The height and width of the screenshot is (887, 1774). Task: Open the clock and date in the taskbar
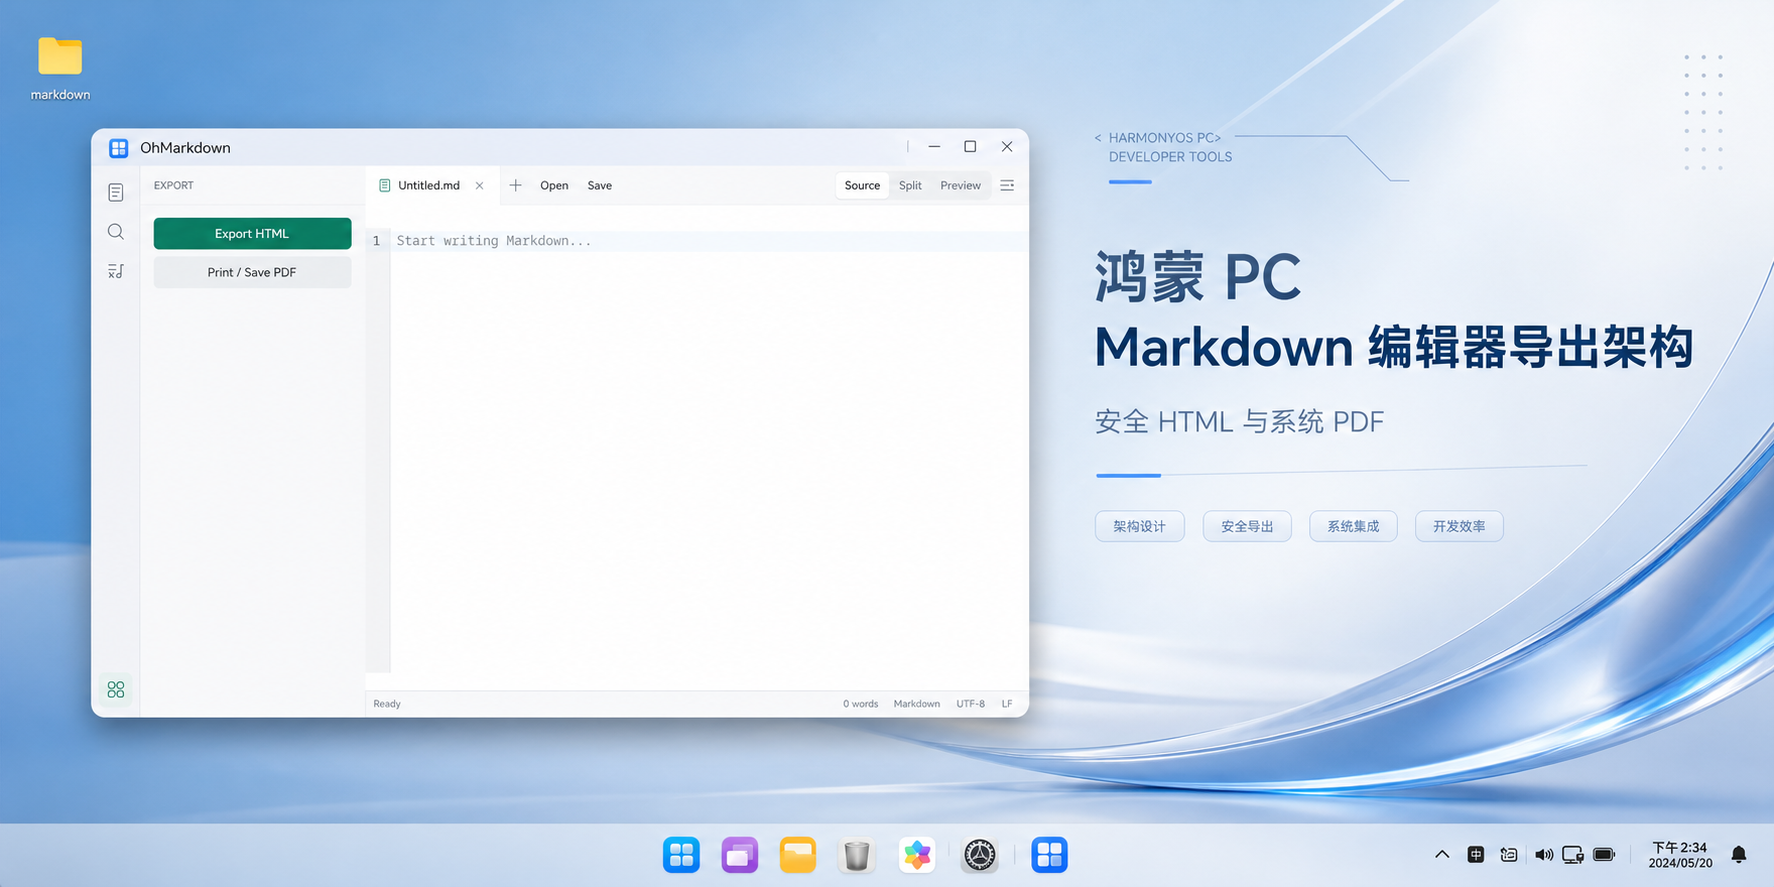pyautogui.click(x=1680, y=855)
